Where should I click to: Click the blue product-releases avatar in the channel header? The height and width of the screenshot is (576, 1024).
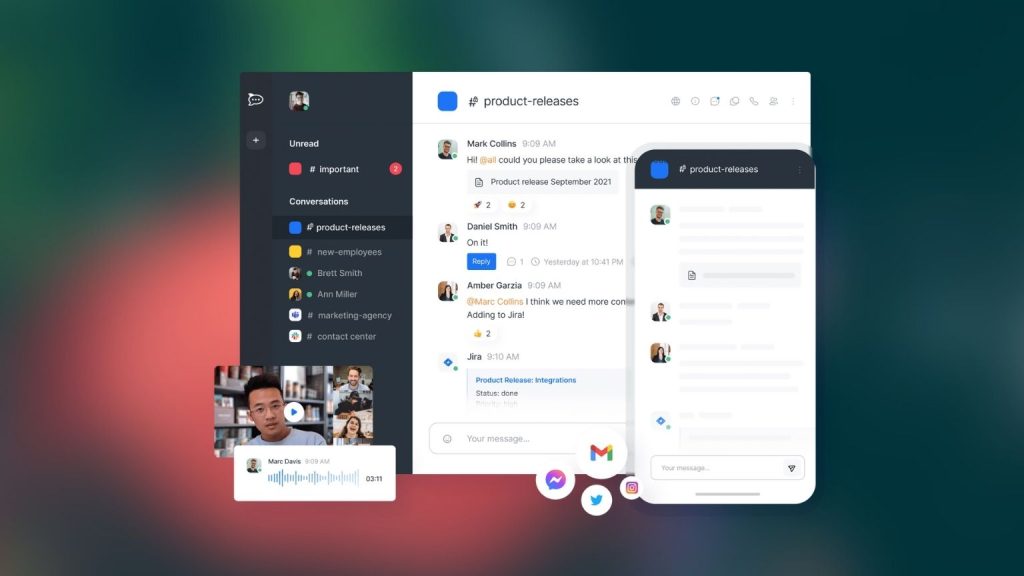pos(447,101)
